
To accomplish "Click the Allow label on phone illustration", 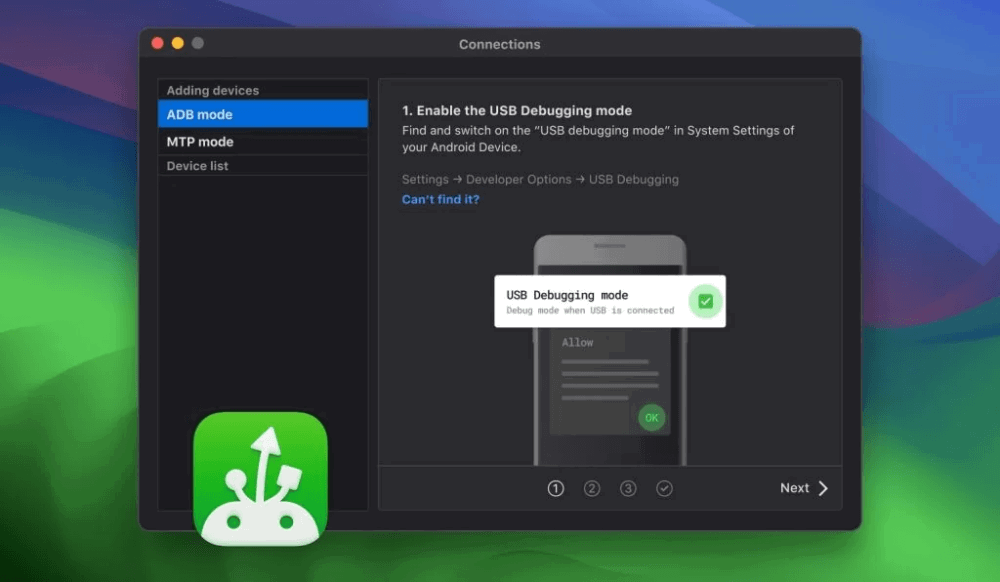I will (577, 342).
